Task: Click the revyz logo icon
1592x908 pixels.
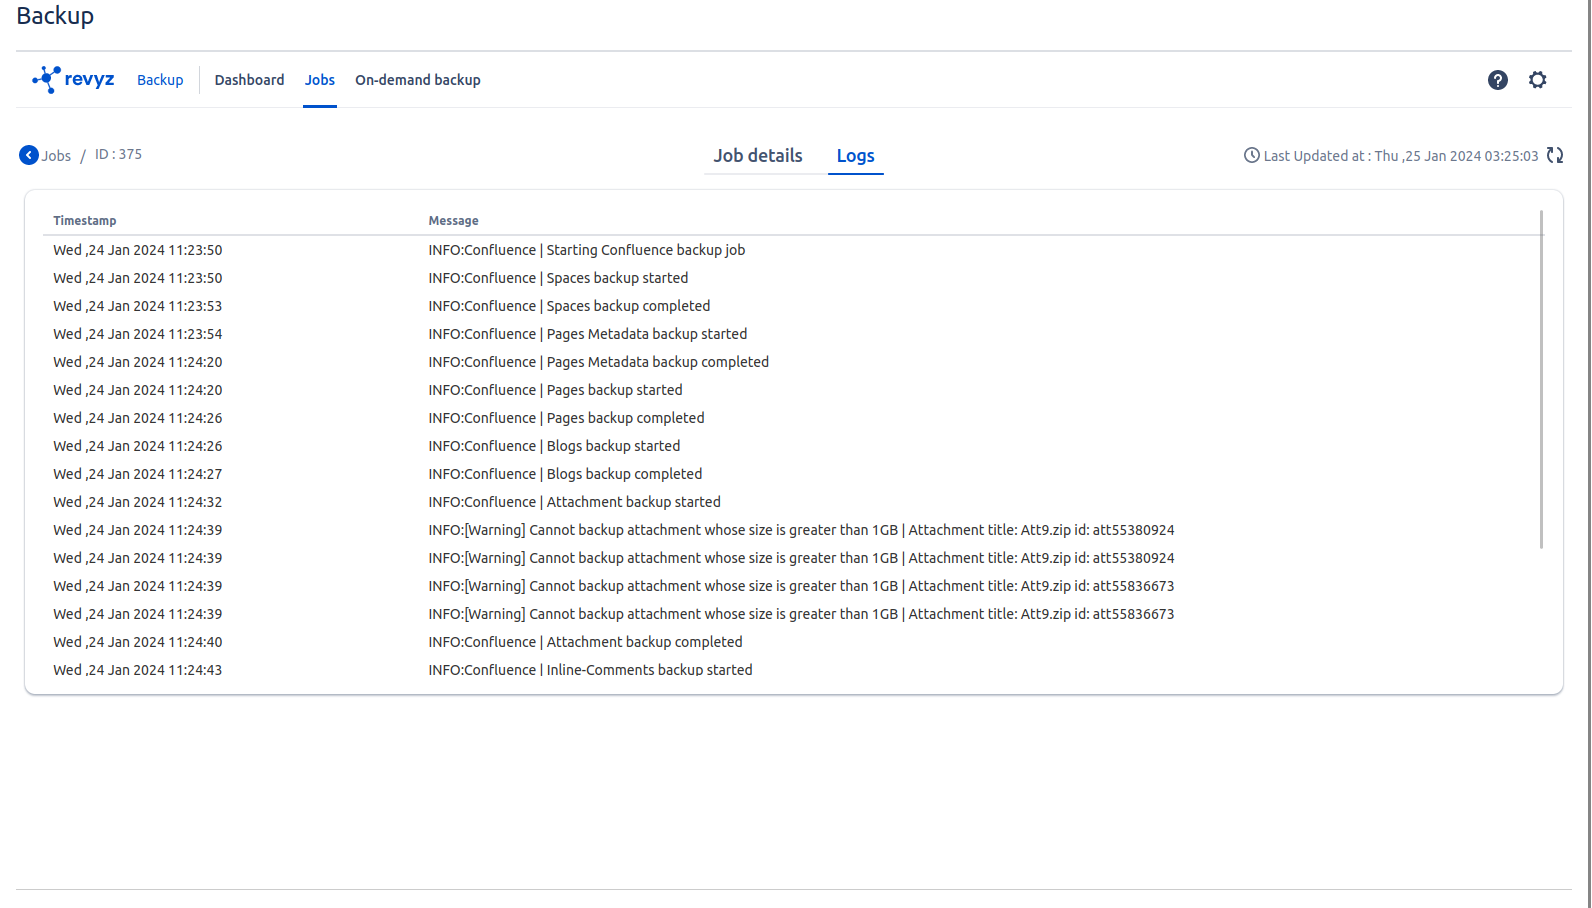Action: point(46,79)
